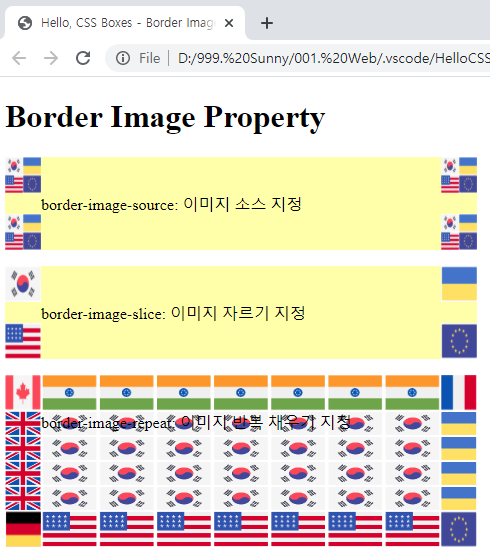The height and width of the screenshot is (558, 490).
Task: Click the large USA flag in the slice box
Action: (23, 341)
